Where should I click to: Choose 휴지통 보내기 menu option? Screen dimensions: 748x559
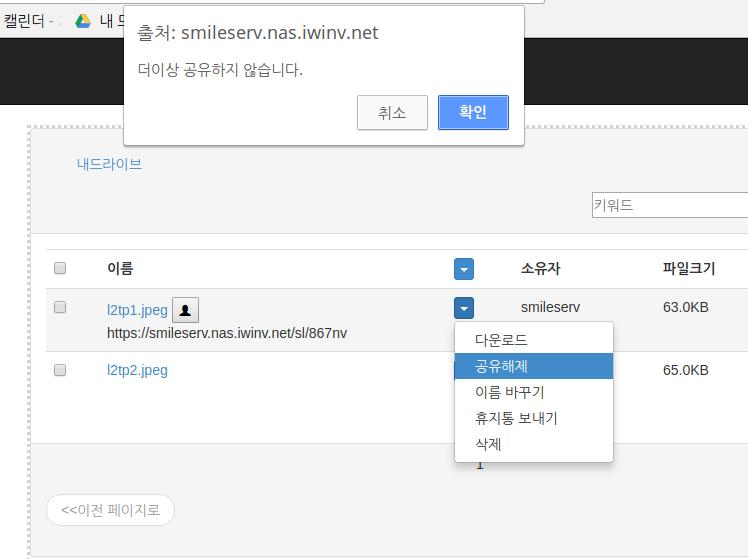[516, 418]
